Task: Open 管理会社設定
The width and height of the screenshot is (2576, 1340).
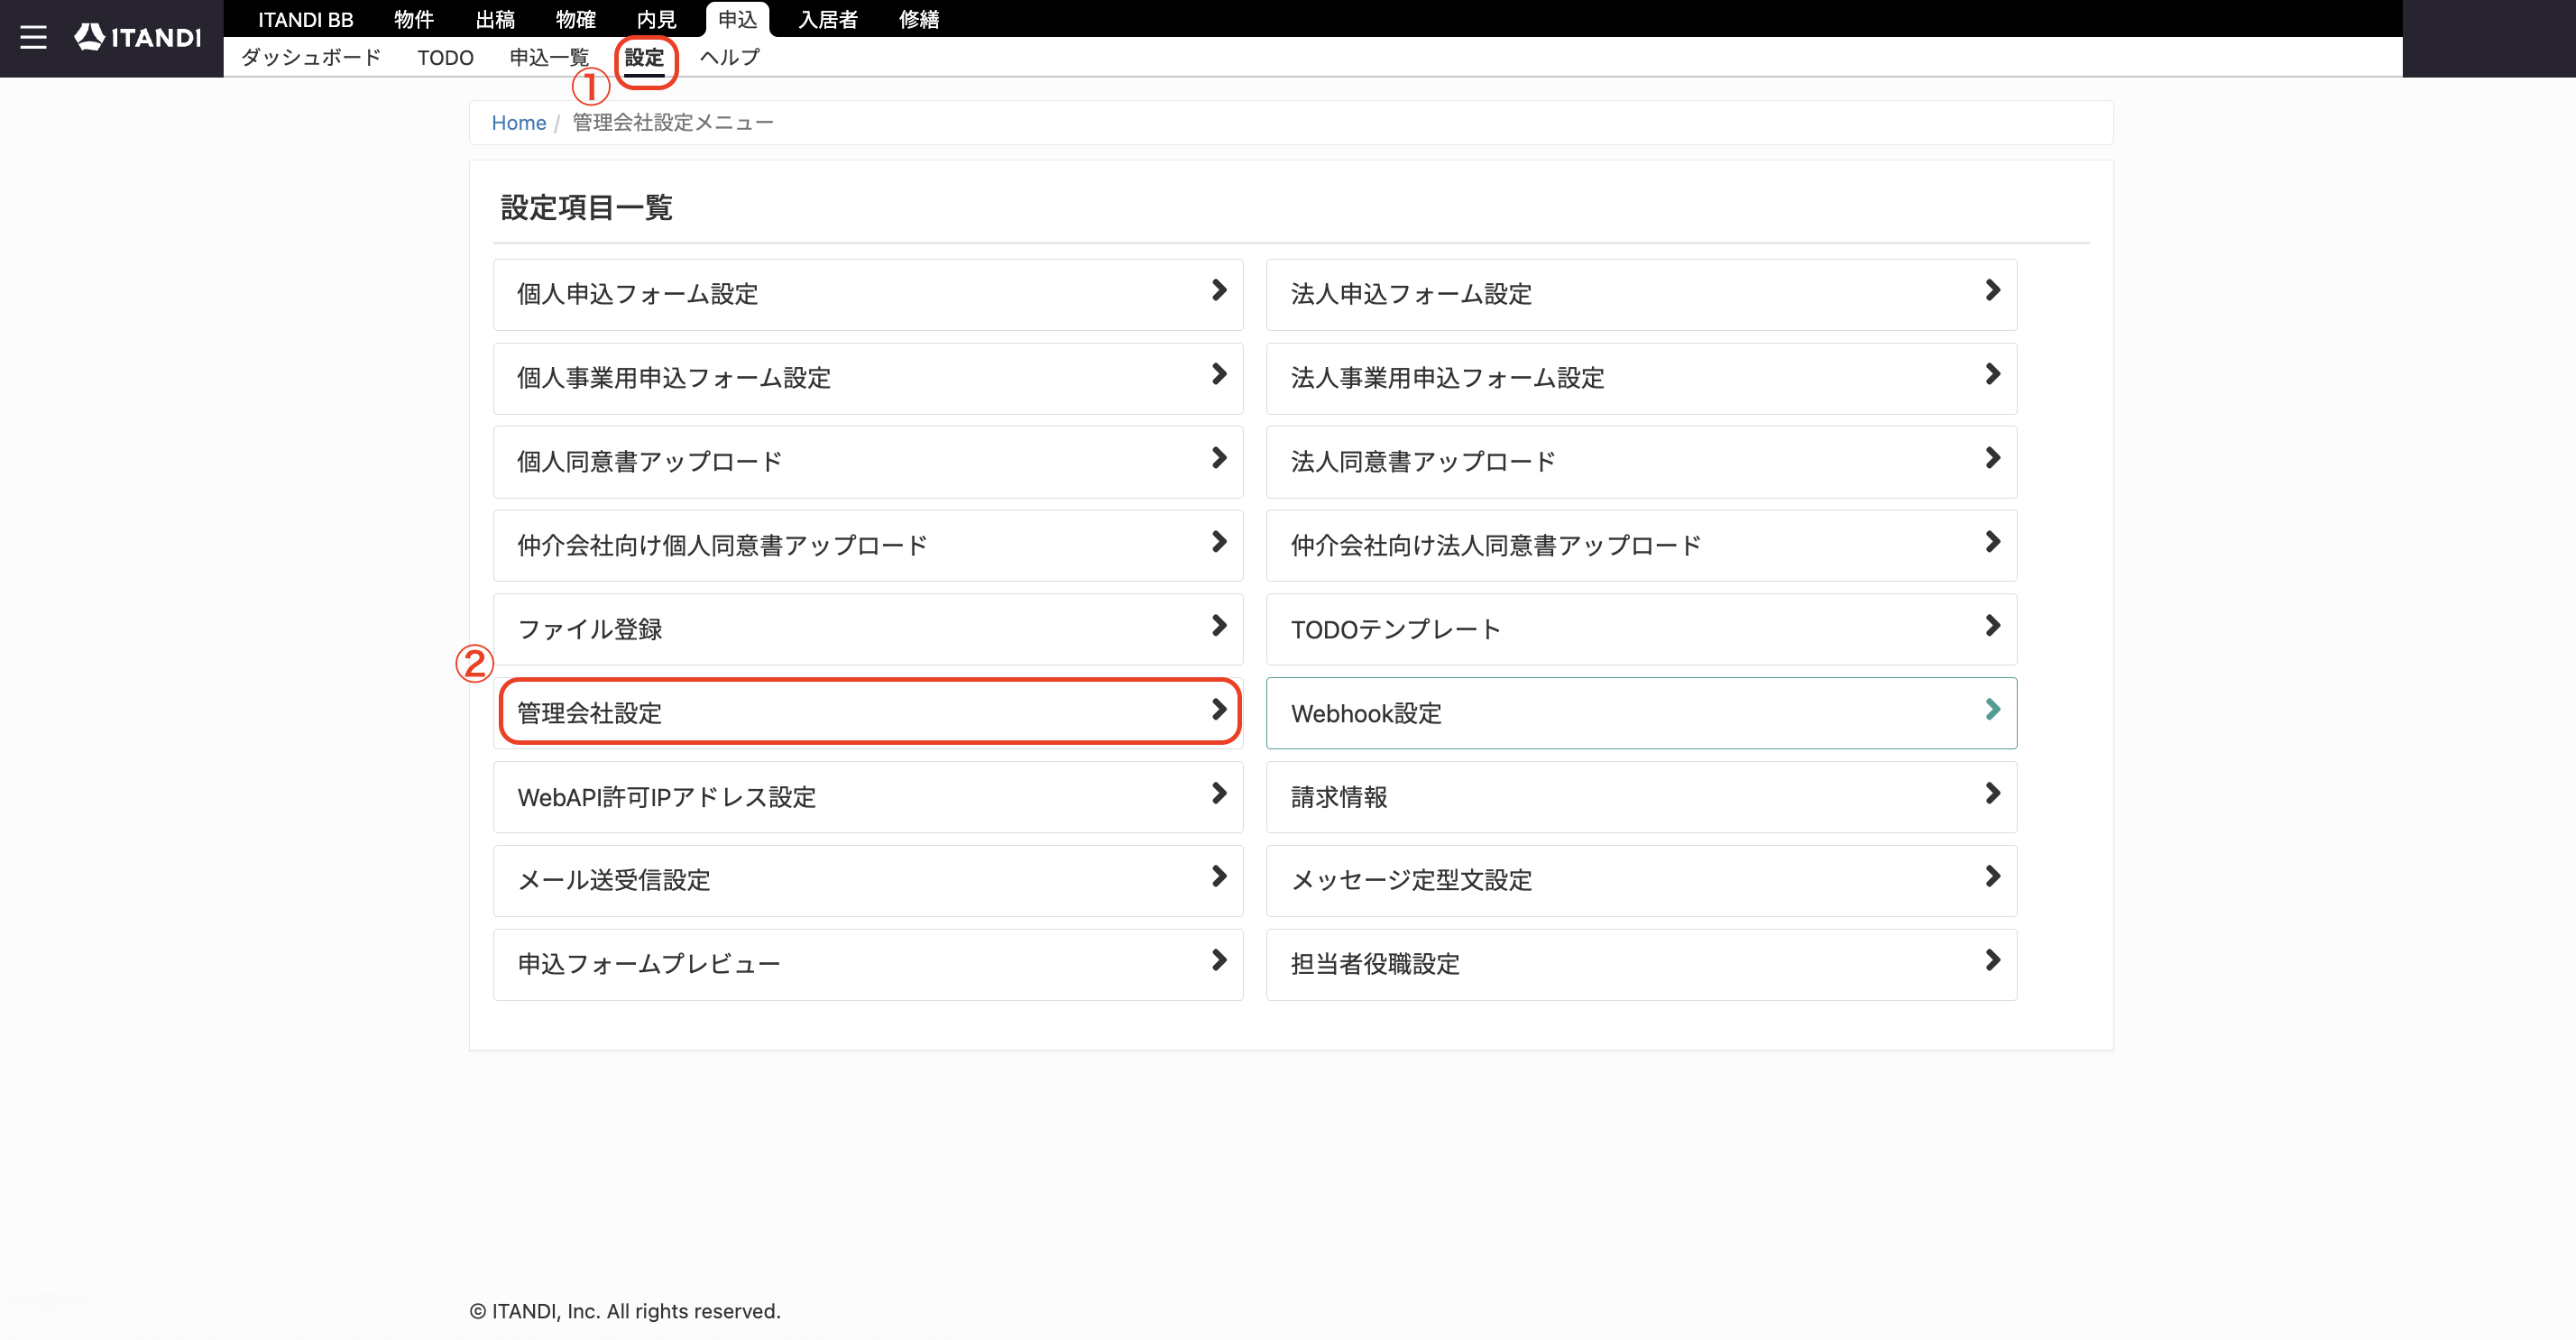Action: [868, 713]
